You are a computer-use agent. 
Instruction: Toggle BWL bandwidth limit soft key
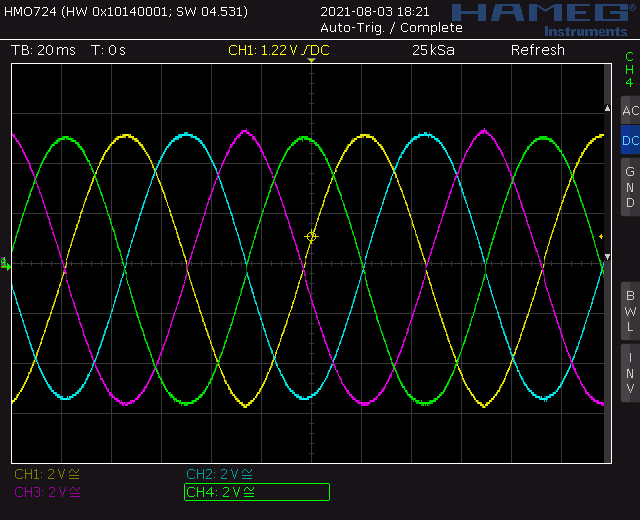tap(630, 311)
